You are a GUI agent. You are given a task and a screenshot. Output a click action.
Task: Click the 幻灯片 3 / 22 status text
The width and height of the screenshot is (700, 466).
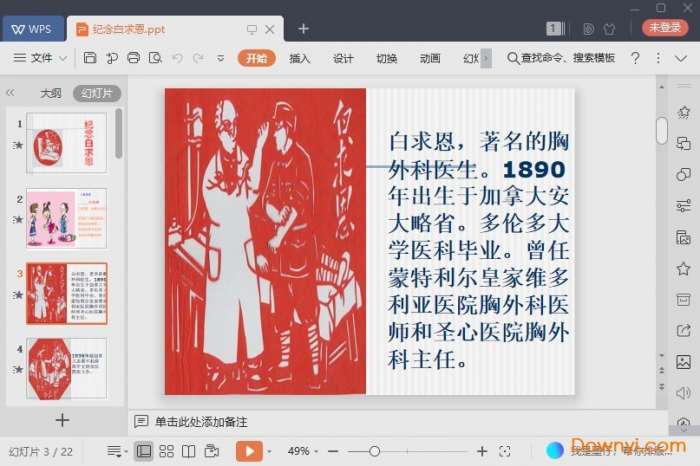pyautogui.click(x=41, y=452)
